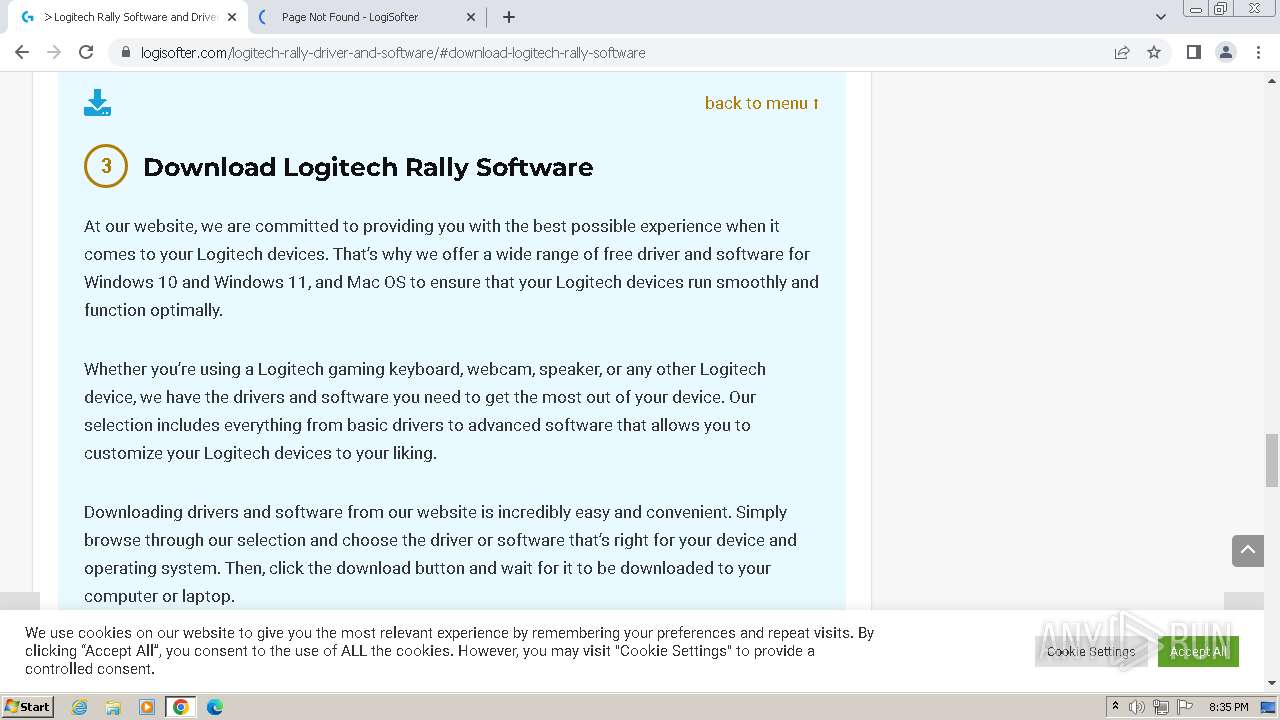Click the 8:35 PM clock

[x=1229, y=707]
